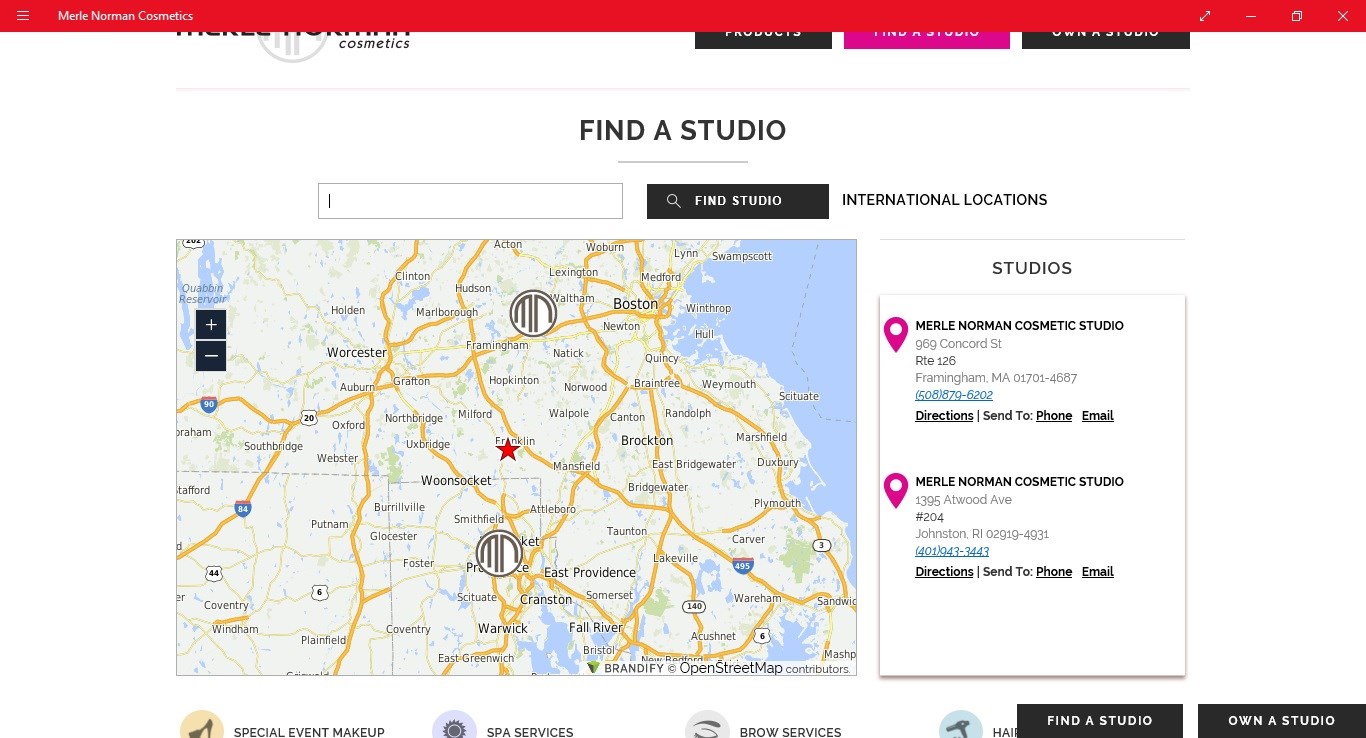Image resolution: width=1366 pixels, height=738 pixels.
Task: Click the Studios panel heading
Action: [1032, 268]
